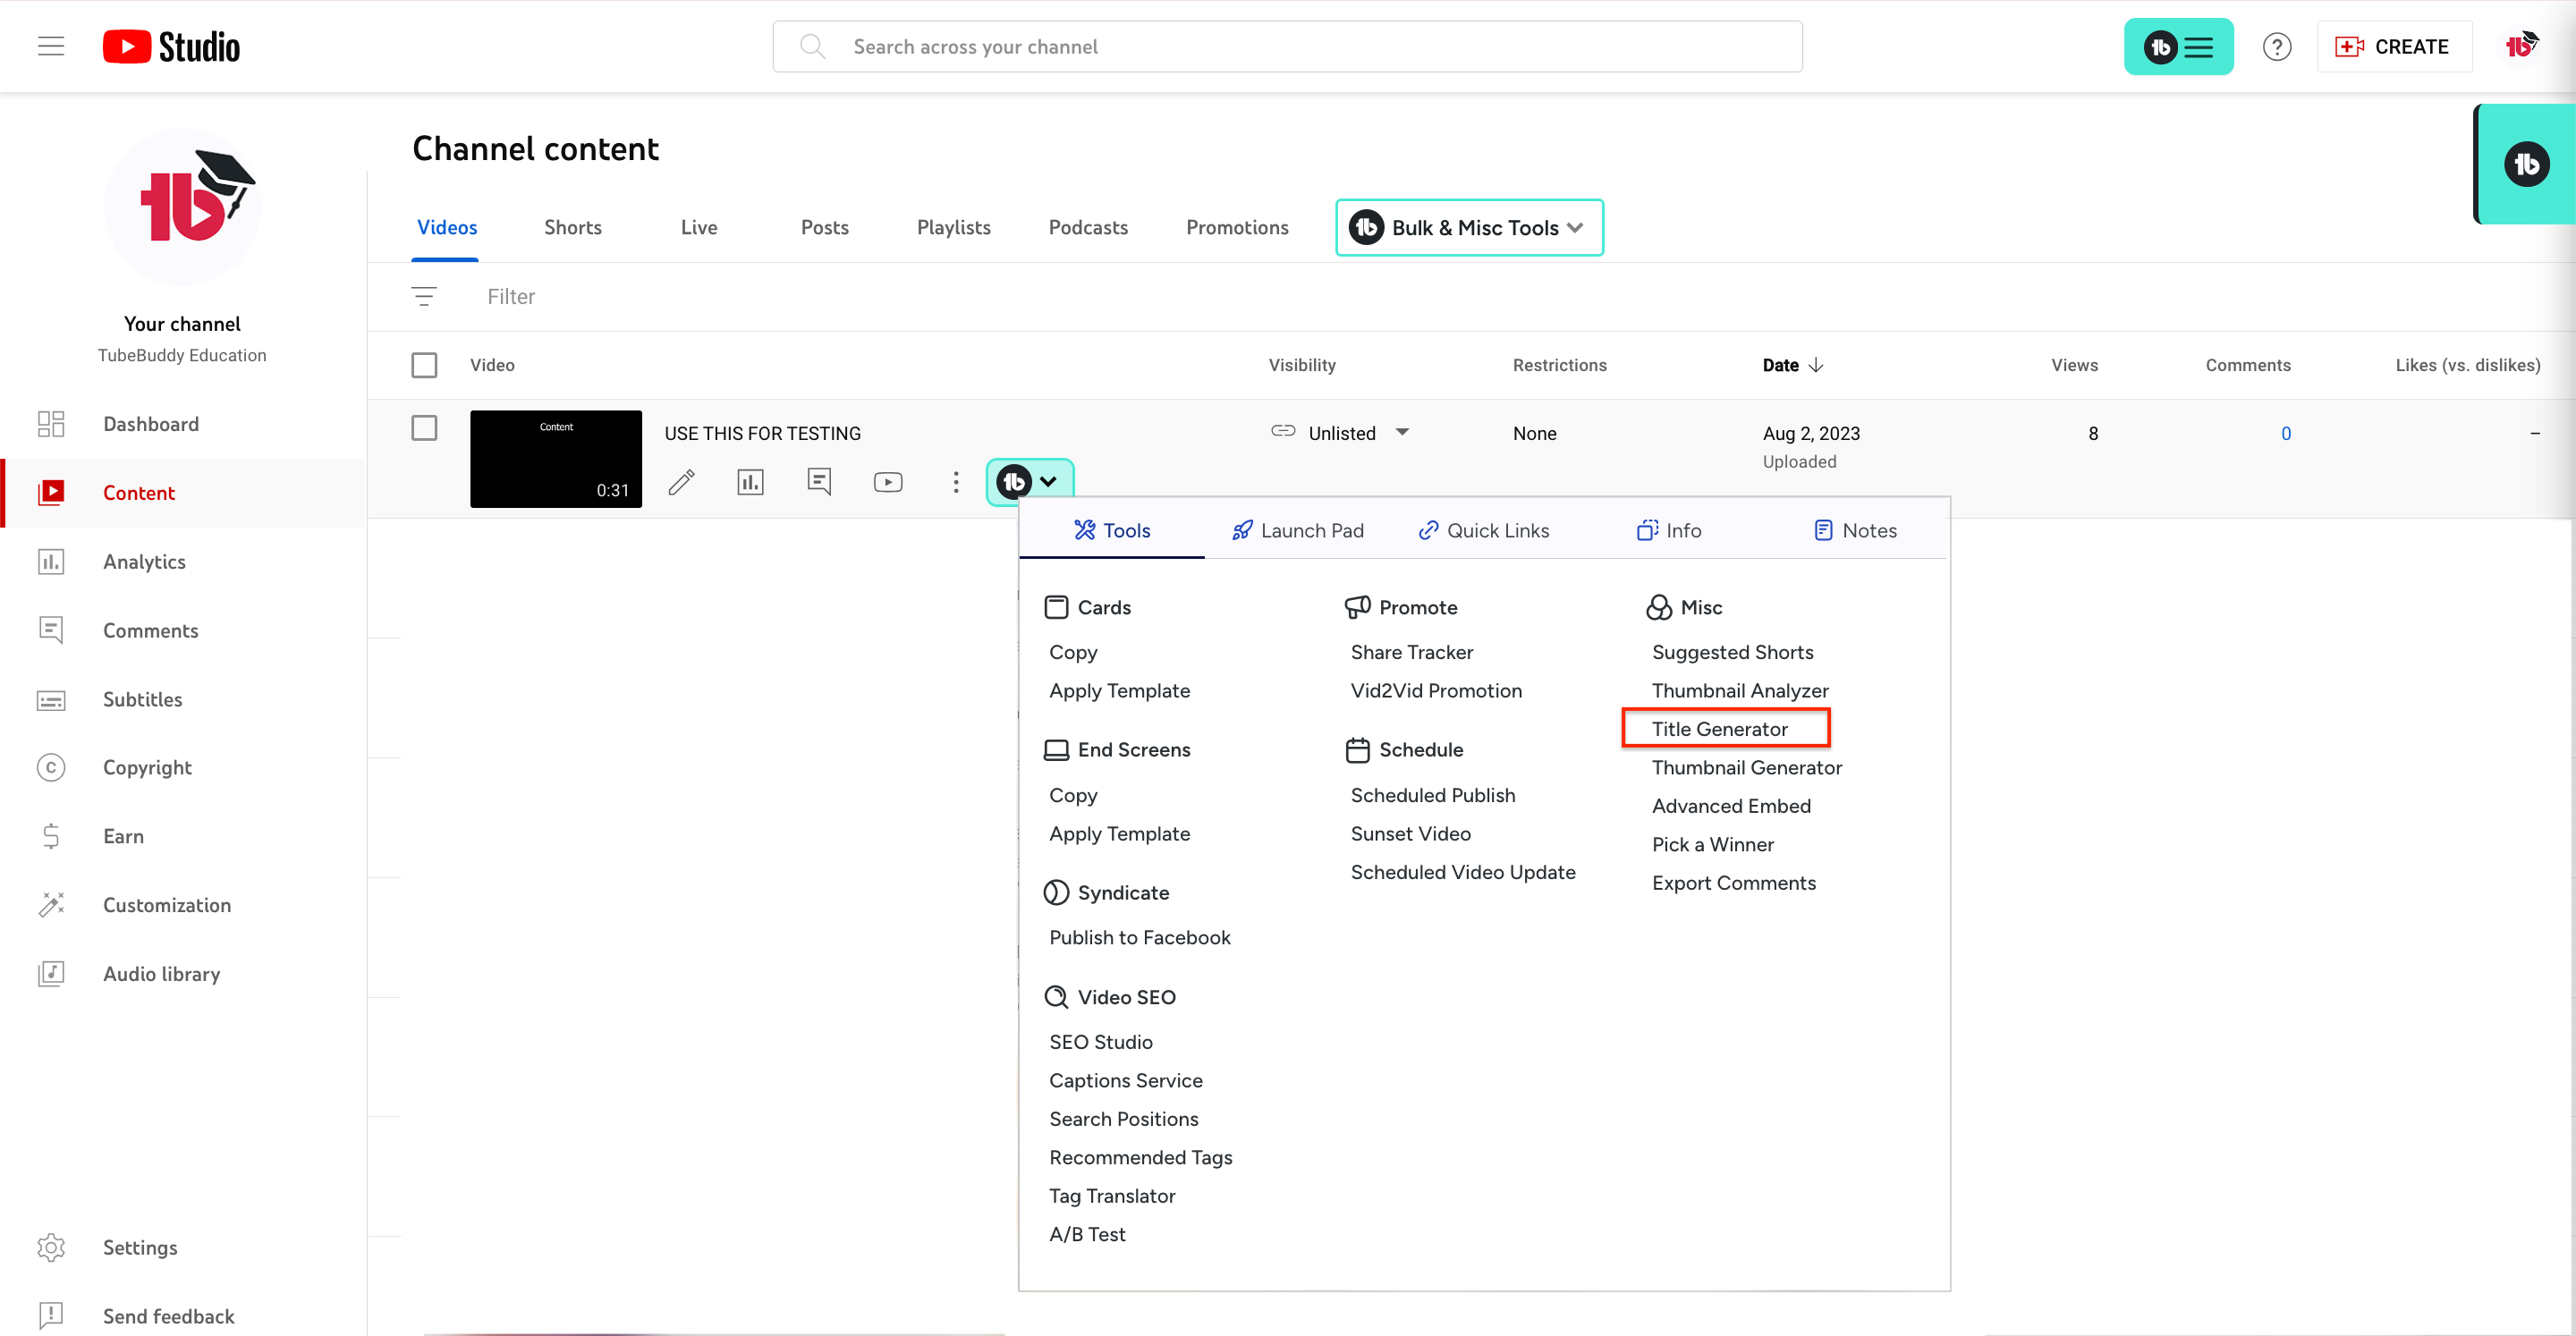This screenshot has height=1336, width=2576.
Task: Open Thumbnail Generator tool
Action: point(1746,769)
